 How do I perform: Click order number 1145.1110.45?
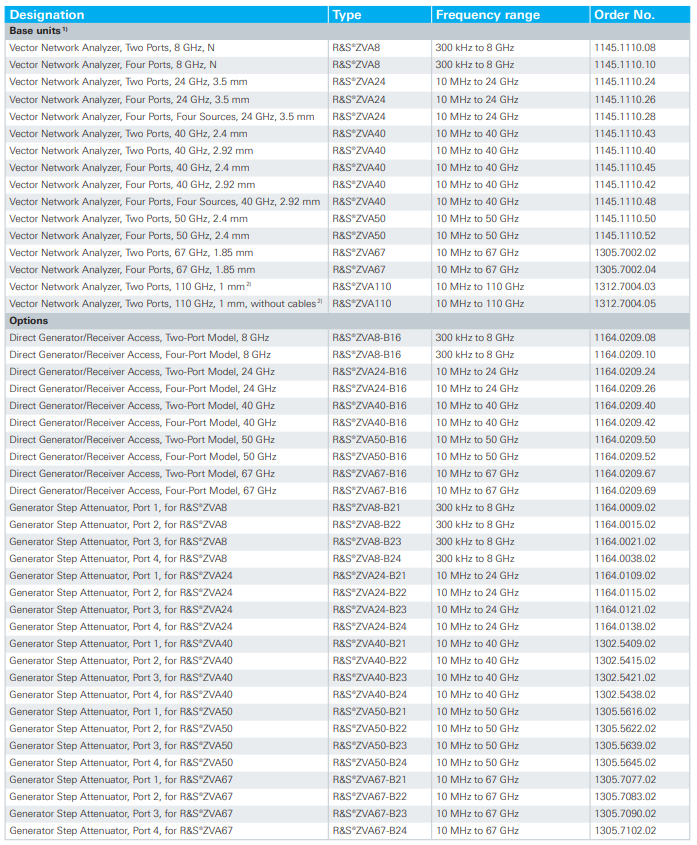pos(625,168)
